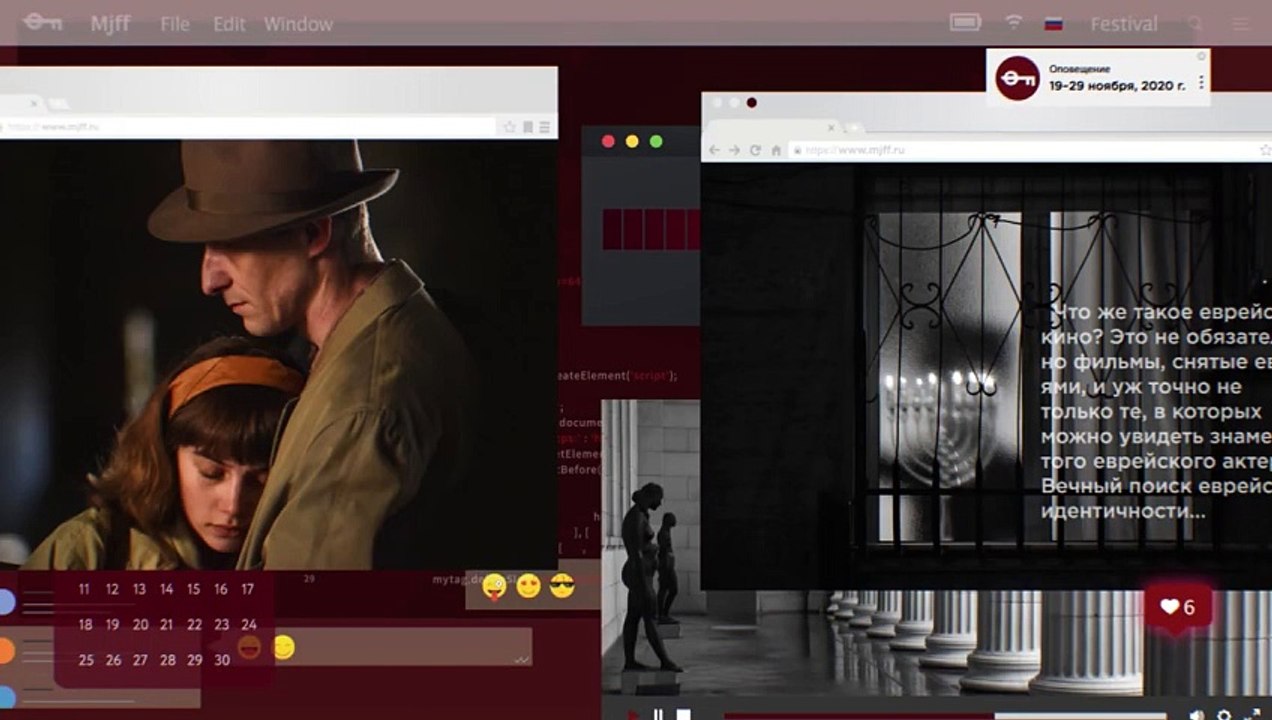1272x720 pixels.
Task: Open the File menu
Action: (x=175, y=24)
